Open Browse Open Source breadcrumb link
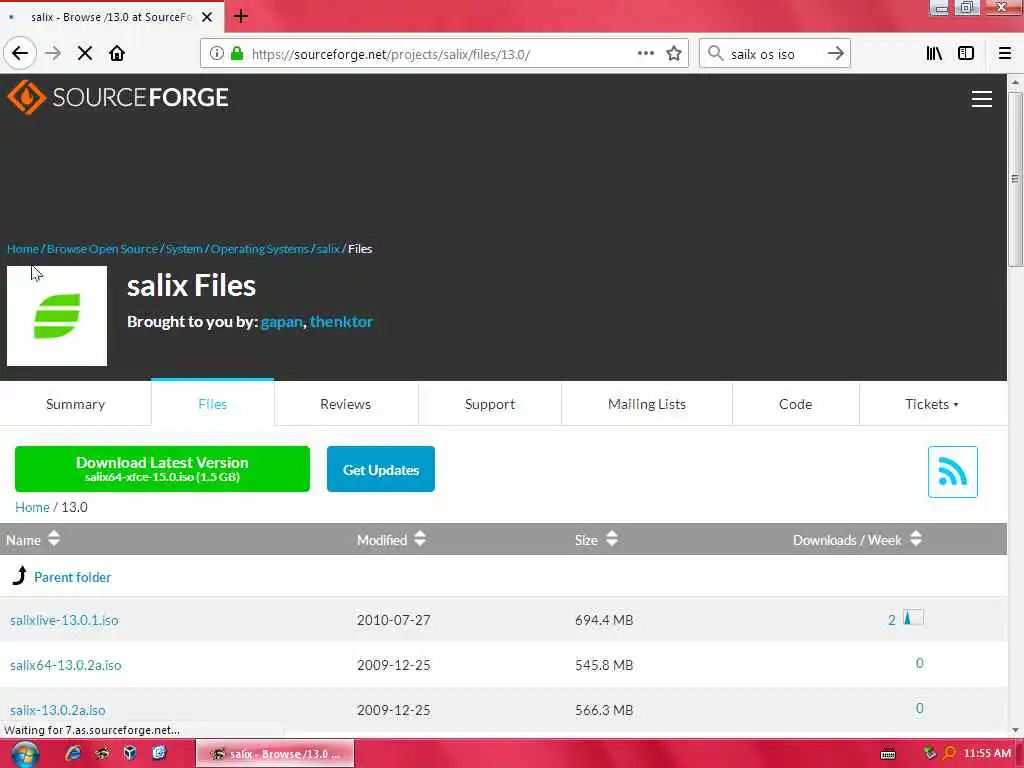This screenshot has height=768, width=1024. [103, 249]
